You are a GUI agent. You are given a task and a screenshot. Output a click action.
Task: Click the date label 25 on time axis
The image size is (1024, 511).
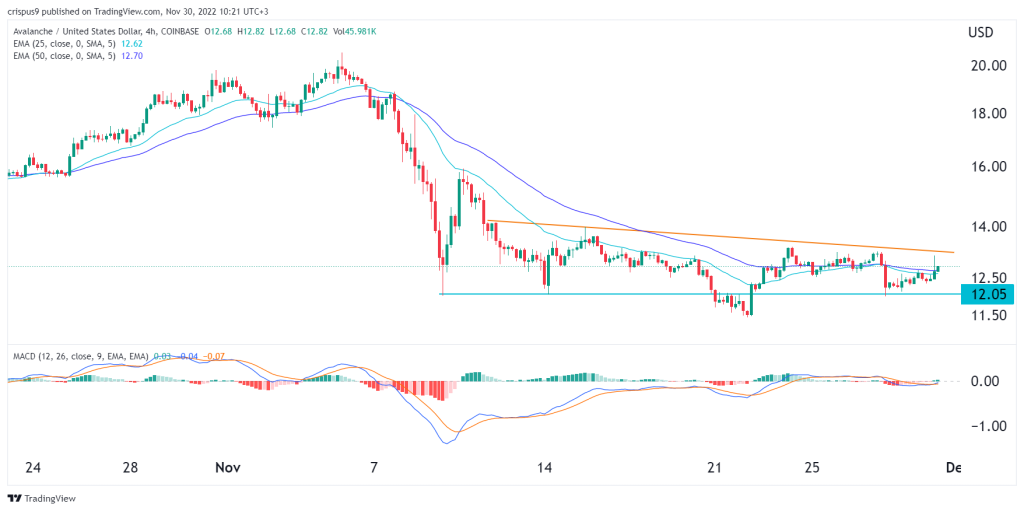point(812,468)
